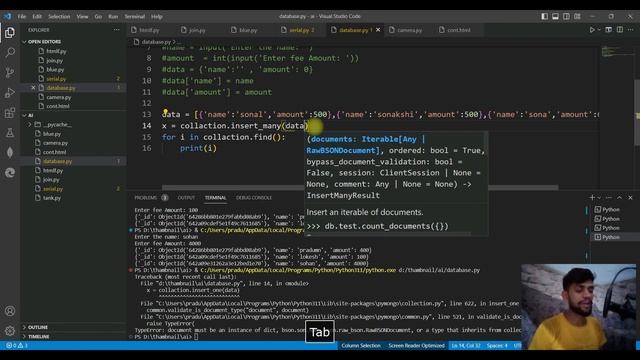
Task: Toggle Screen Reader Optimized status item
Action: [416, 346]
